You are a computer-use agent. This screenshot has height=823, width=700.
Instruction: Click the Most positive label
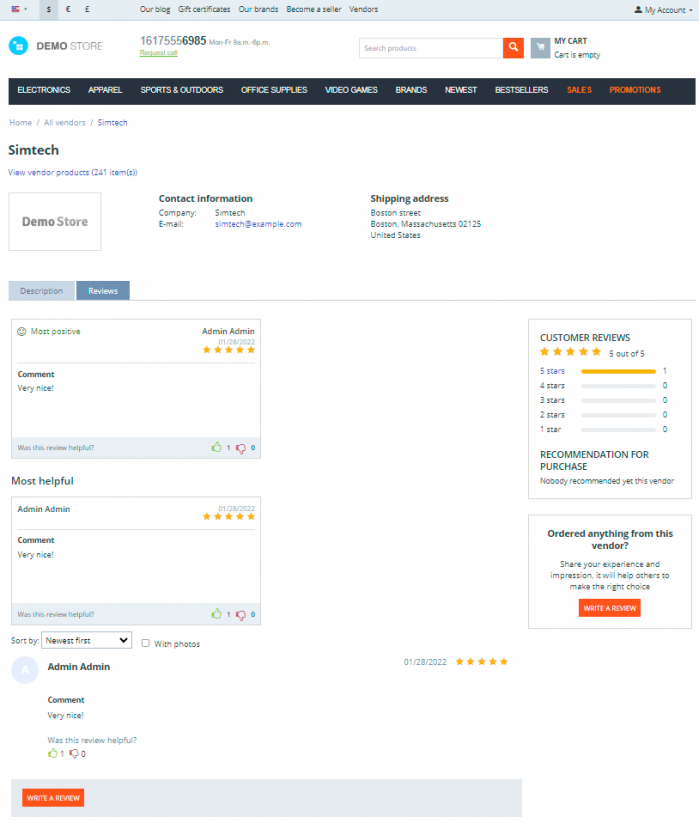[55, 331]
